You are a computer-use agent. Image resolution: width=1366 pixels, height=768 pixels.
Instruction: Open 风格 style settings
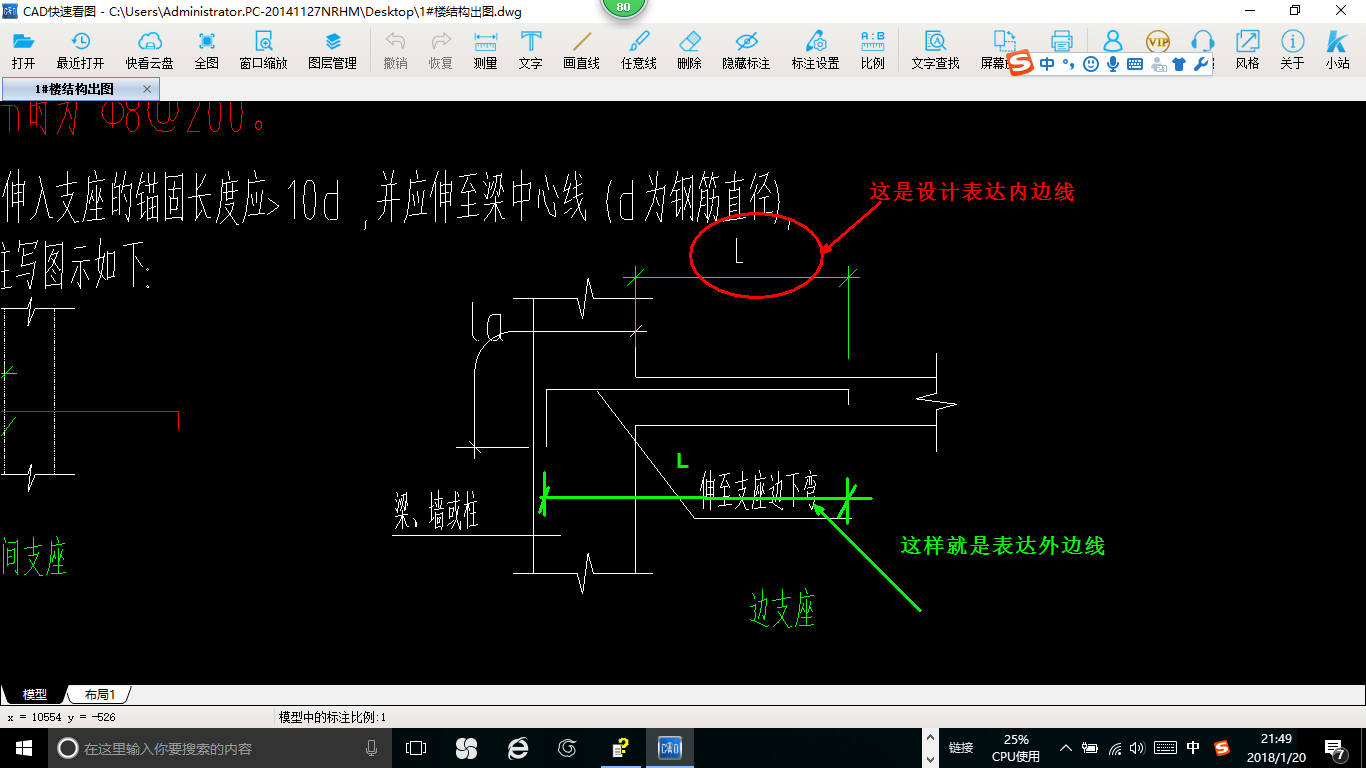[1247, 50]
